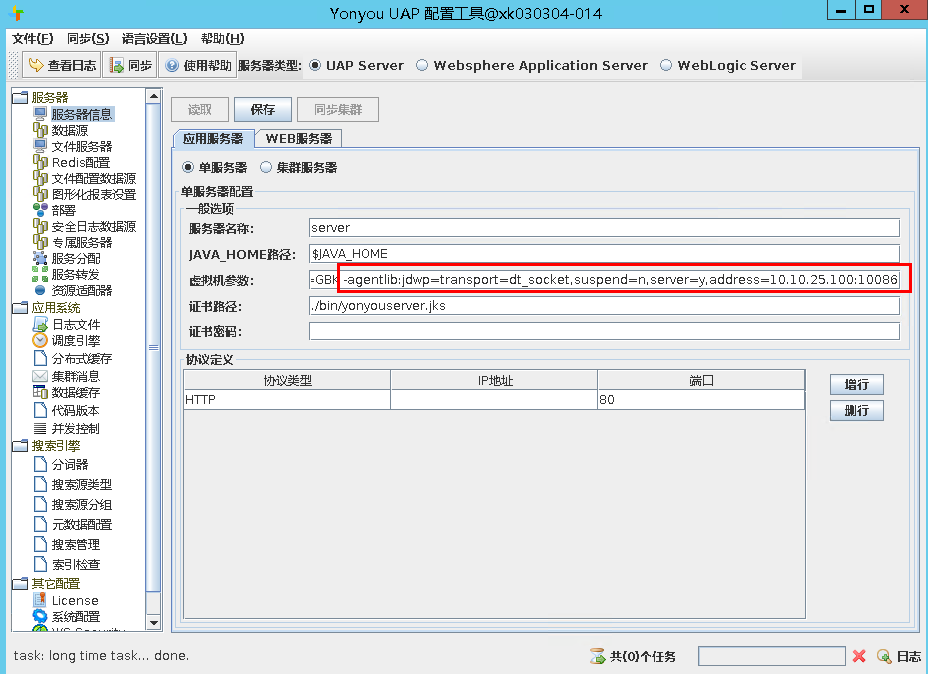Select the 服务分配 tree icon

(x=40, y=258)
